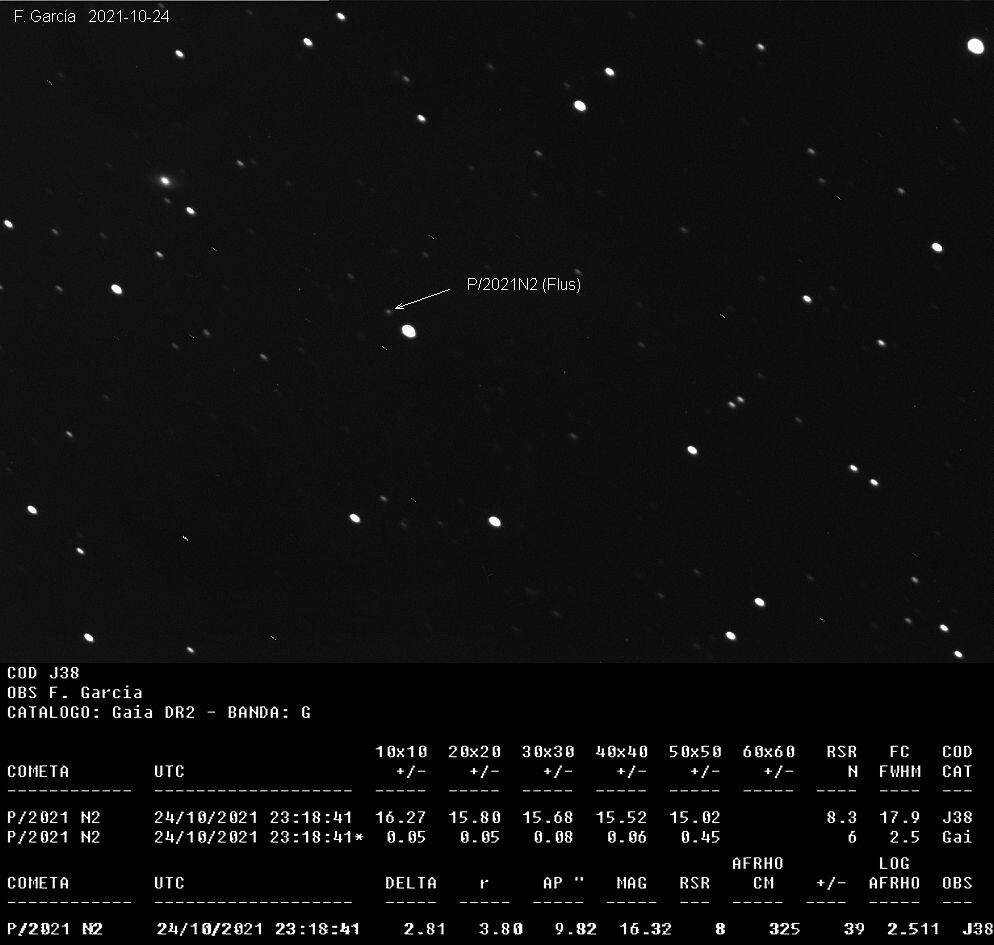
Task: Click the magnitude value '16.27'
Action: pos(401,818)
